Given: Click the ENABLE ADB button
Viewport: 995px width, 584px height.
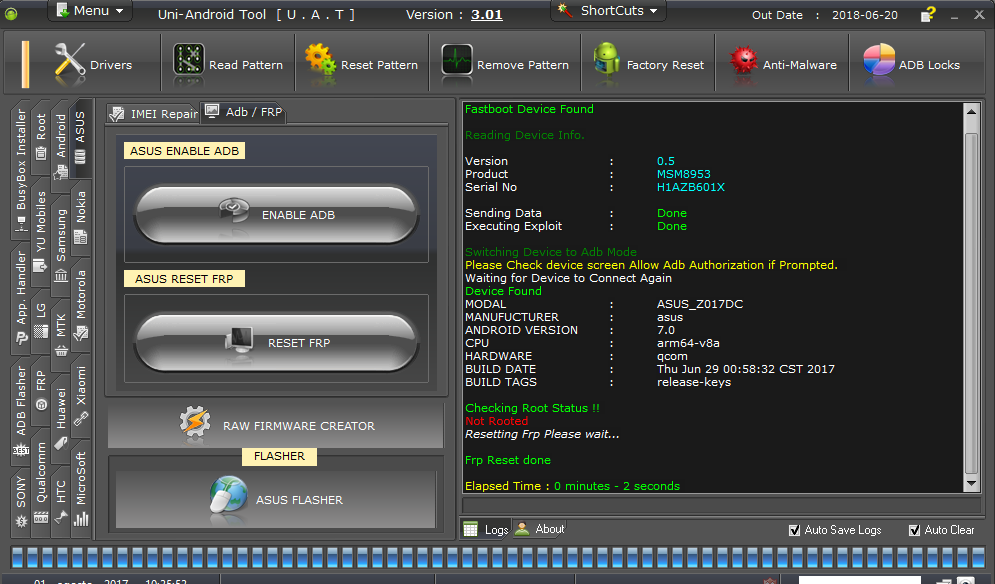Looking at the screenshot, I should click(276, 215).
